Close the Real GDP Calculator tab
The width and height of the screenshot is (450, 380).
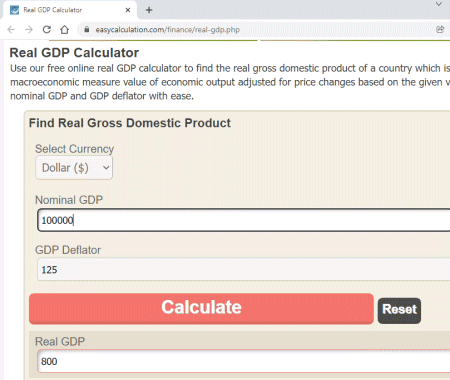(128, 10)
